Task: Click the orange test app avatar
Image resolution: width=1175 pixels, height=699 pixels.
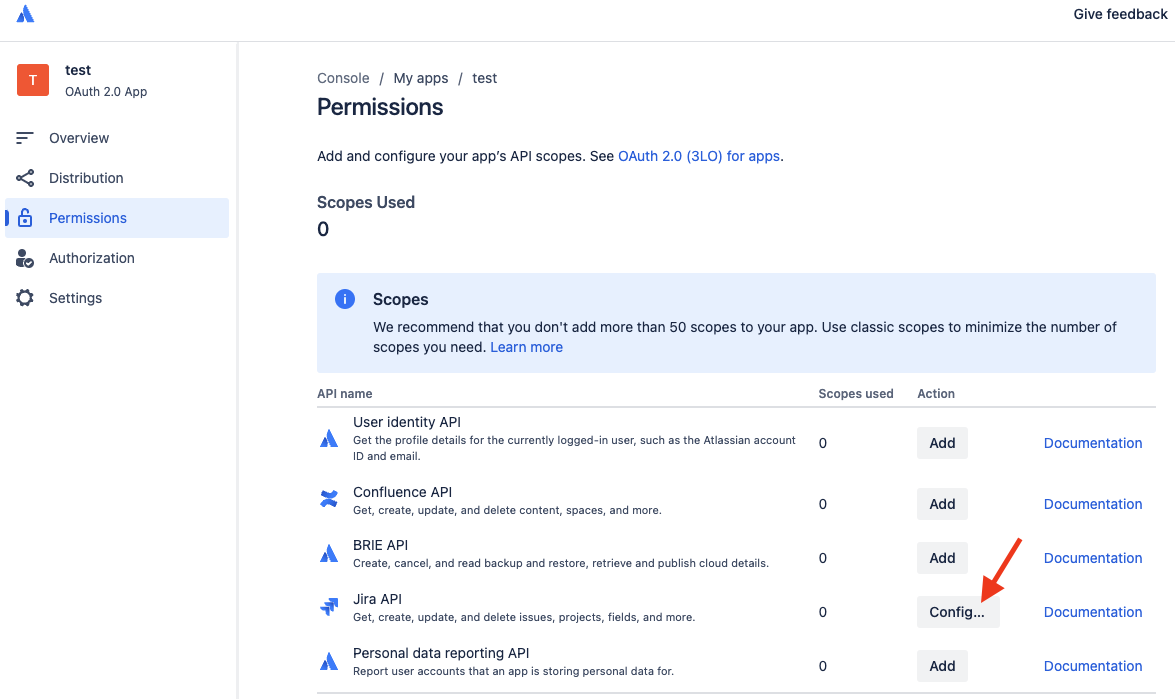Action: [x=33, y=80]
